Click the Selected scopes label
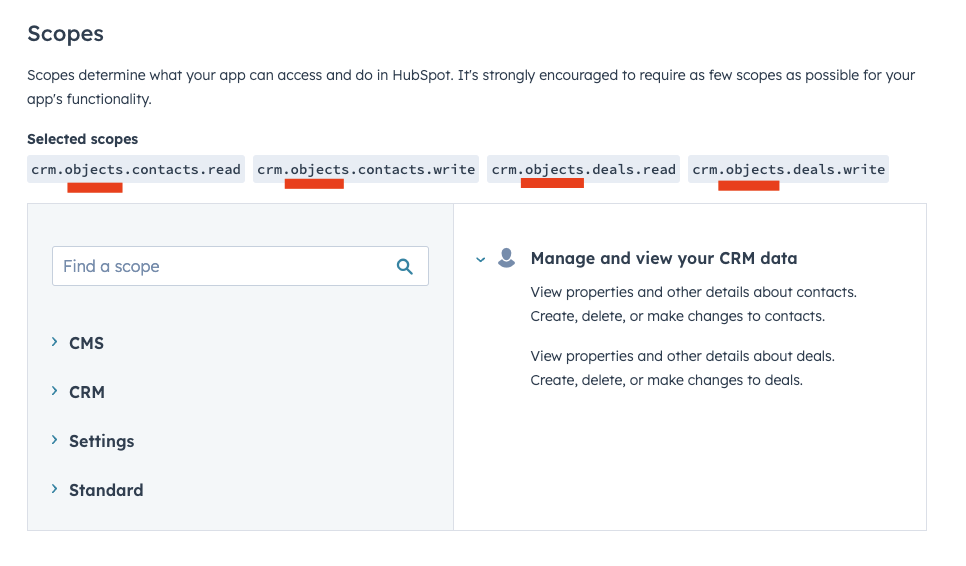The width and height of the screenshot is (966, 566). [x=83, y=139]
